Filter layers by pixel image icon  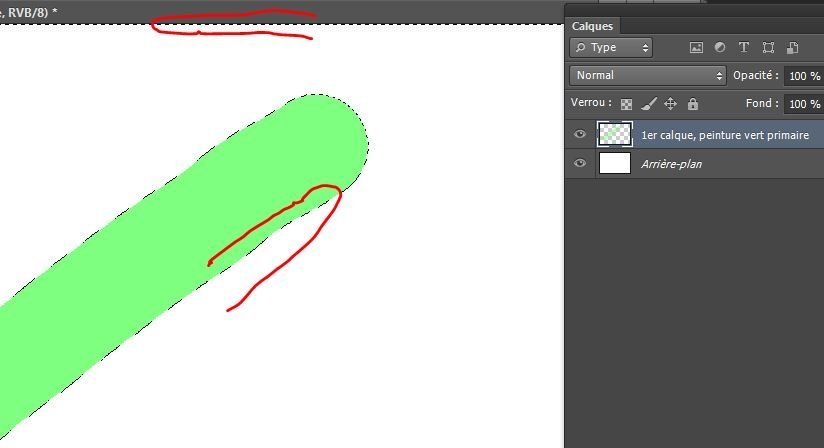click(x=696, y=47)
